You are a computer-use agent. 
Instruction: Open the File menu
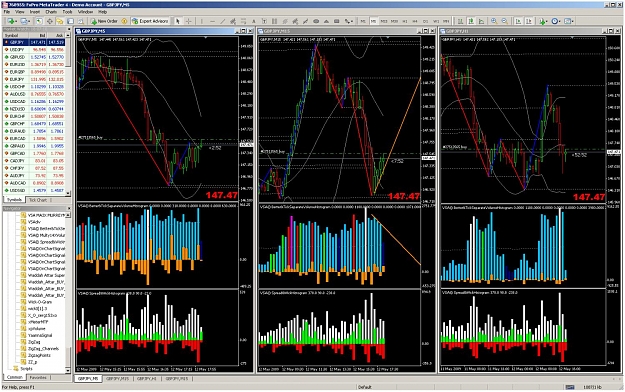click(x=7, y=12)
